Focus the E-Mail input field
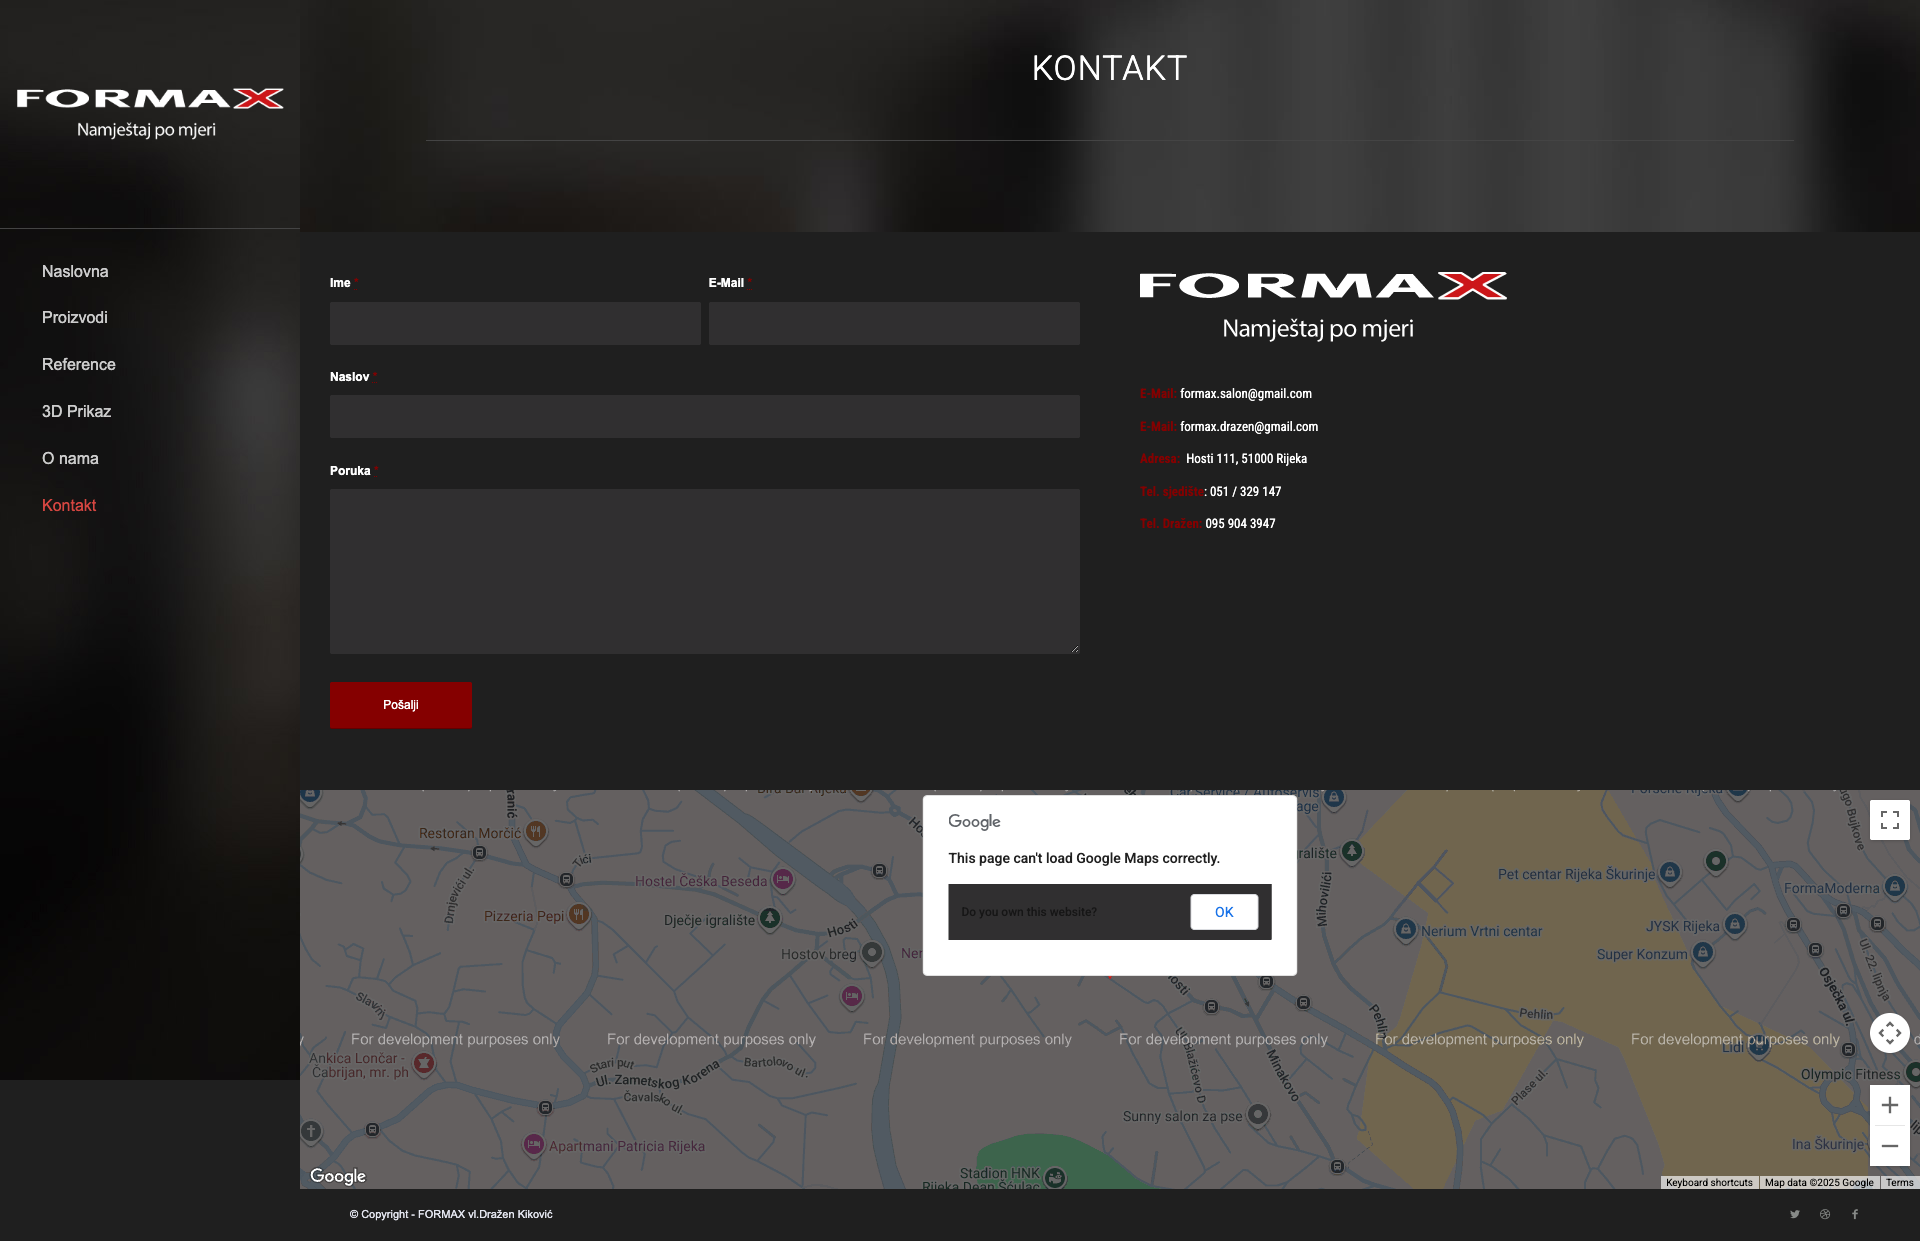 pos(894,323)
